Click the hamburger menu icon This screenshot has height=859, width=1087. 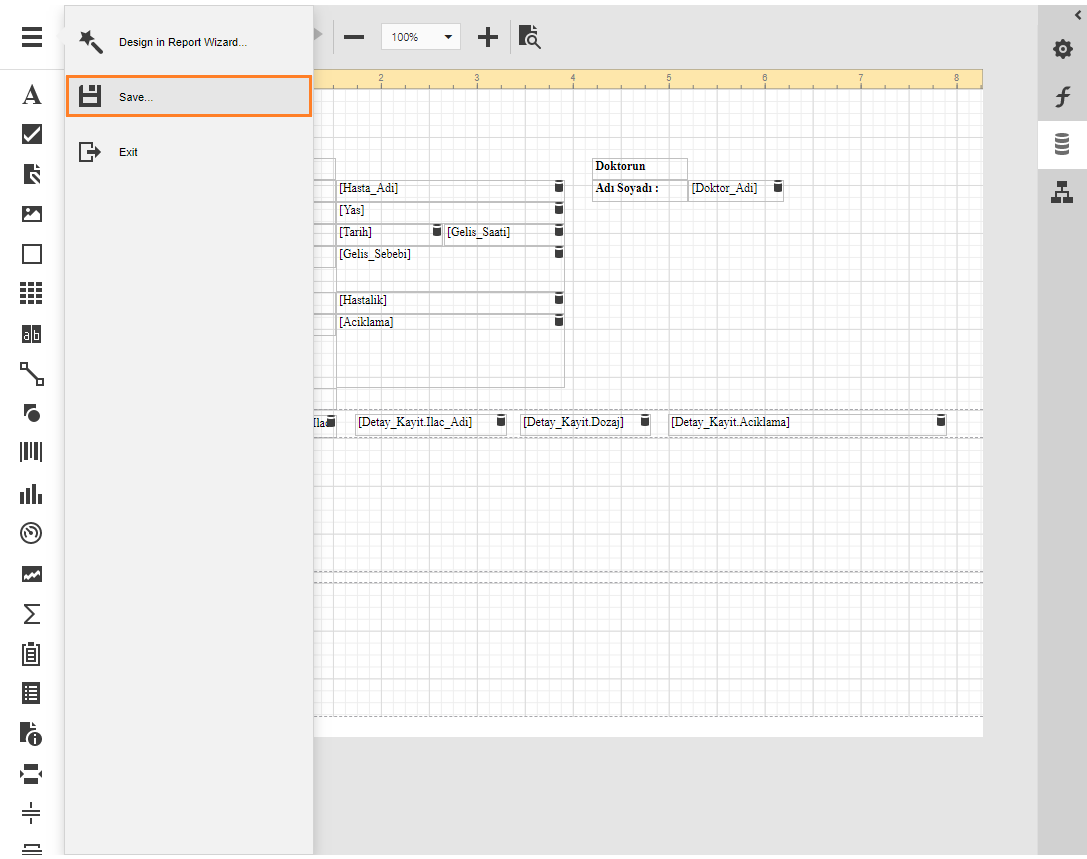tap(32, 37)
